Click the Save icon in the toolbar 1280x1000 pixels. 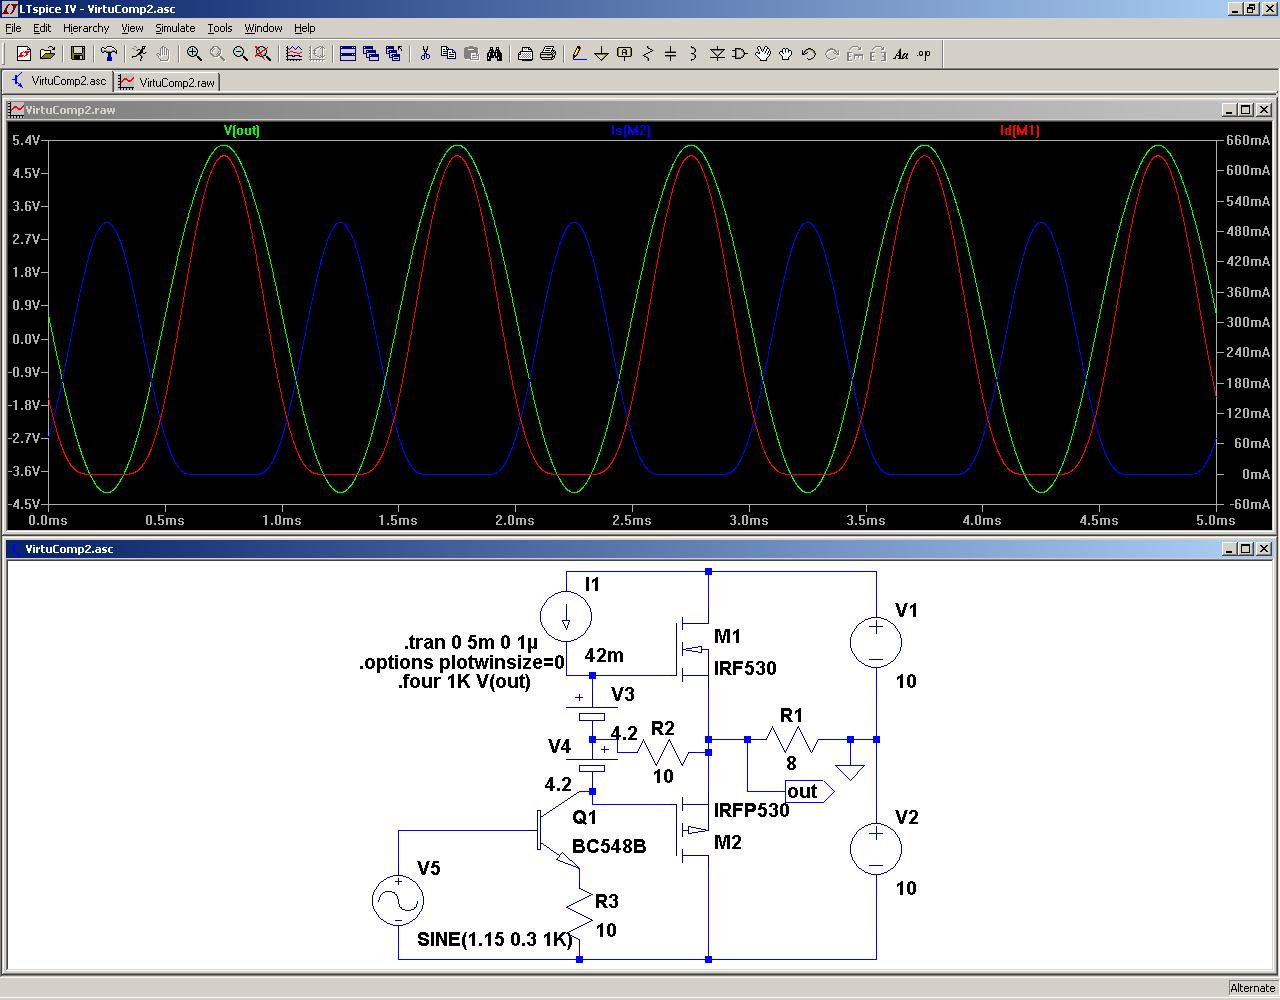click(78, 54)
